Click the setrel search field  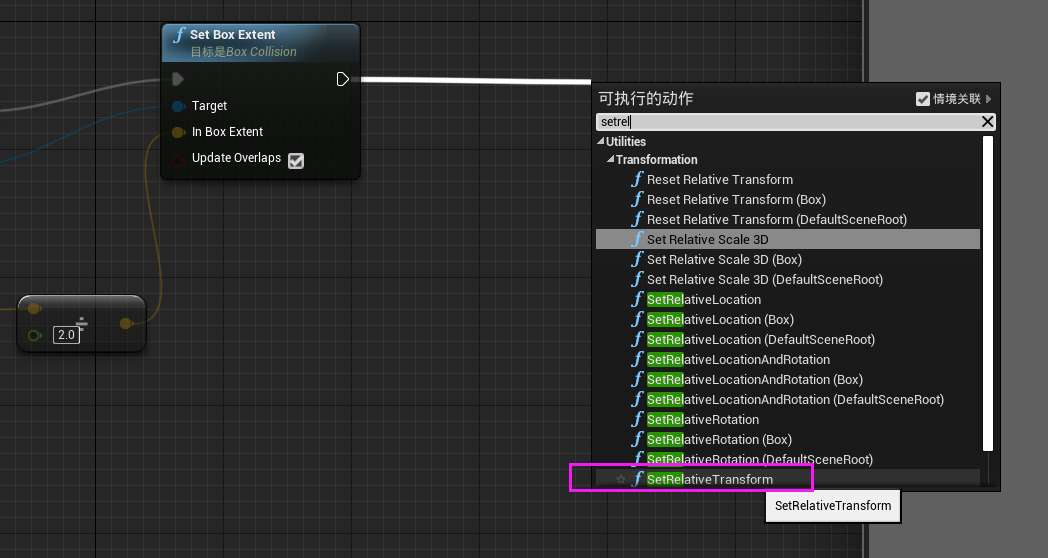[788, 122]
